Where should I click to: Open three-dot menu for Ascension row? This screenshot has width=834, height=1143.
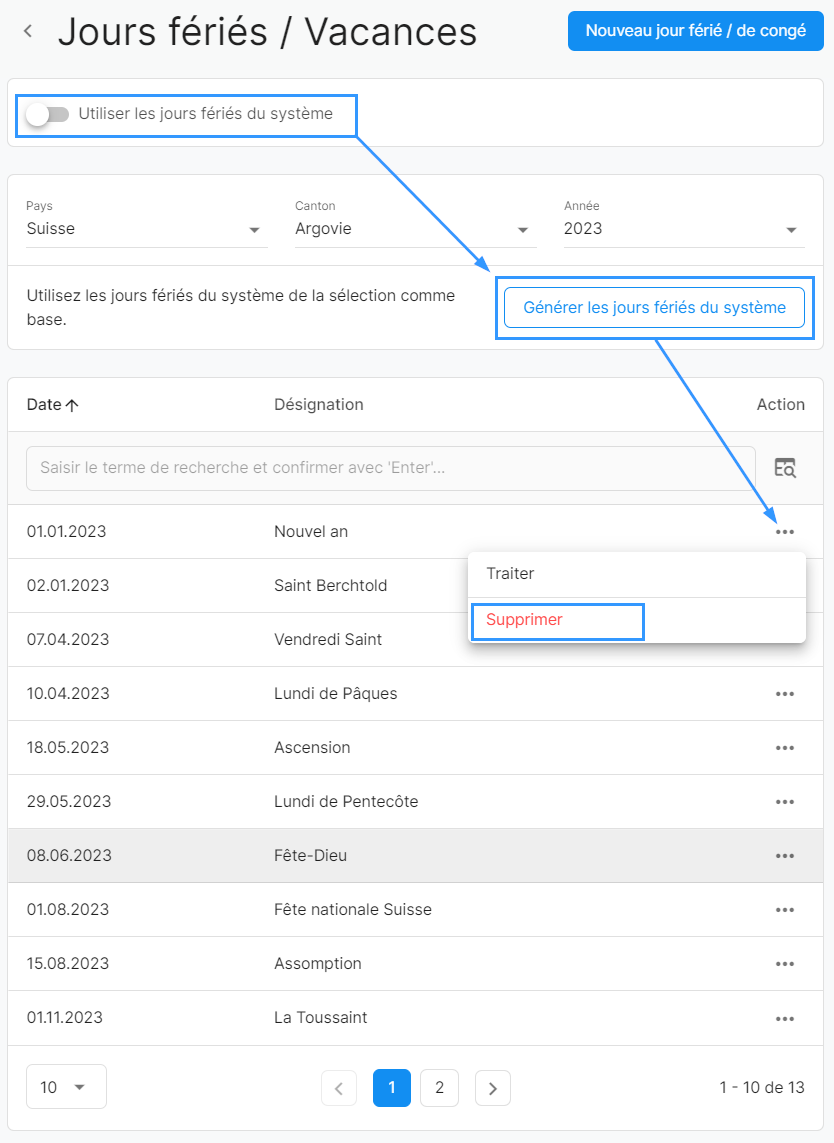[x=785, y=748]
